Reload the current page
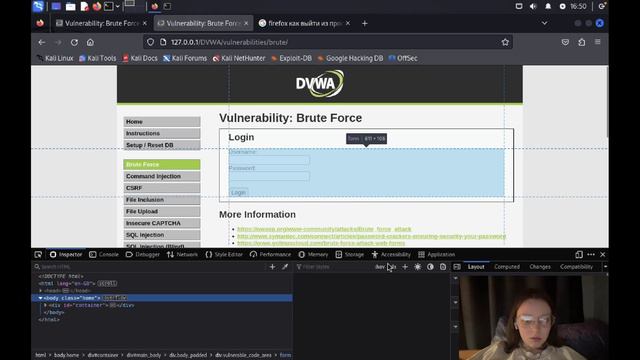This screenshot has height=360, width=640. click(74, 42)
